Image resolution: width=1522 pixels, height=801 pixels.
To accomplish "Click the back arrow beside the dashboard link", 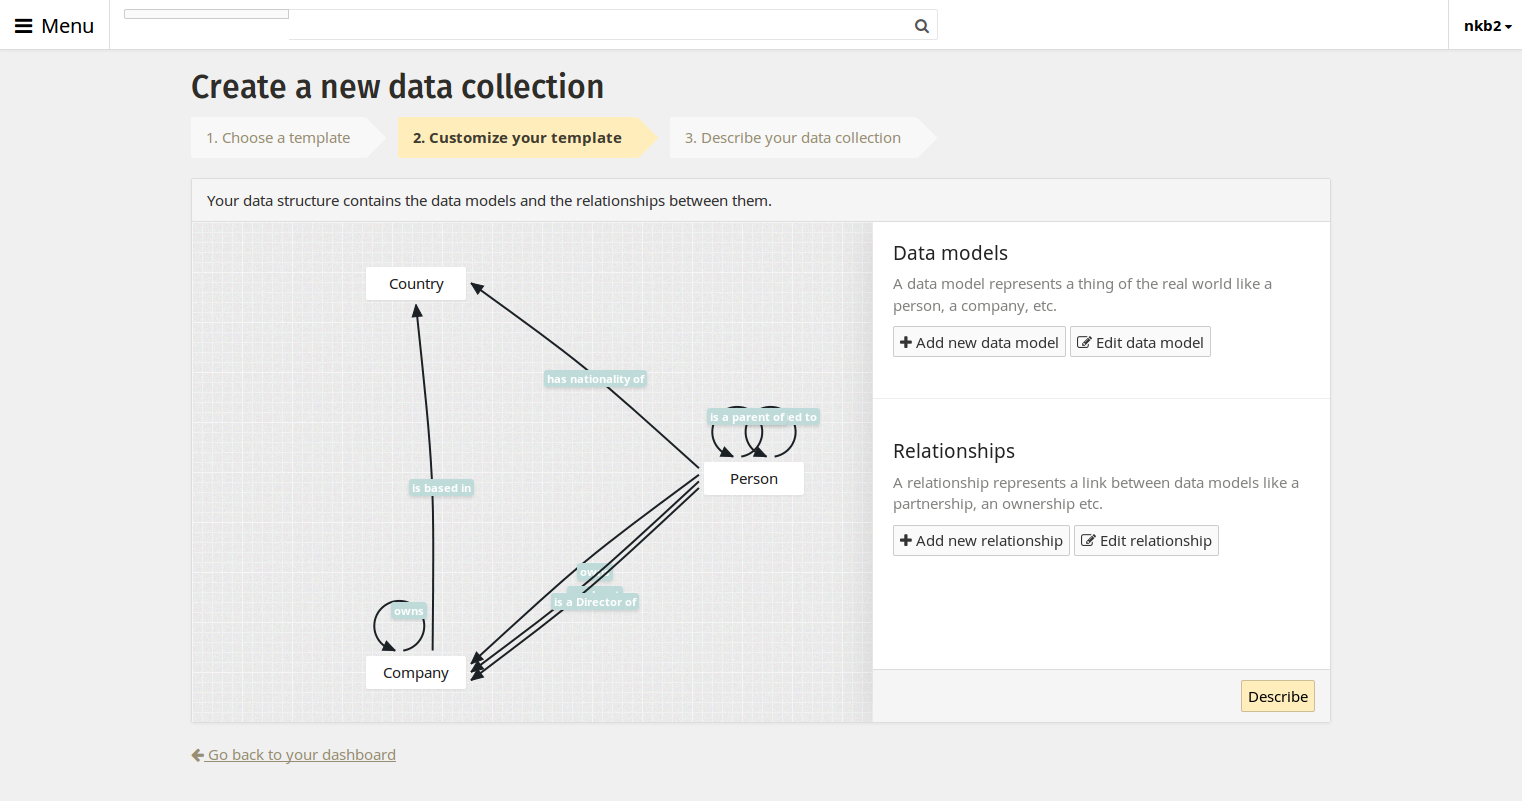I will pos(197,754).
